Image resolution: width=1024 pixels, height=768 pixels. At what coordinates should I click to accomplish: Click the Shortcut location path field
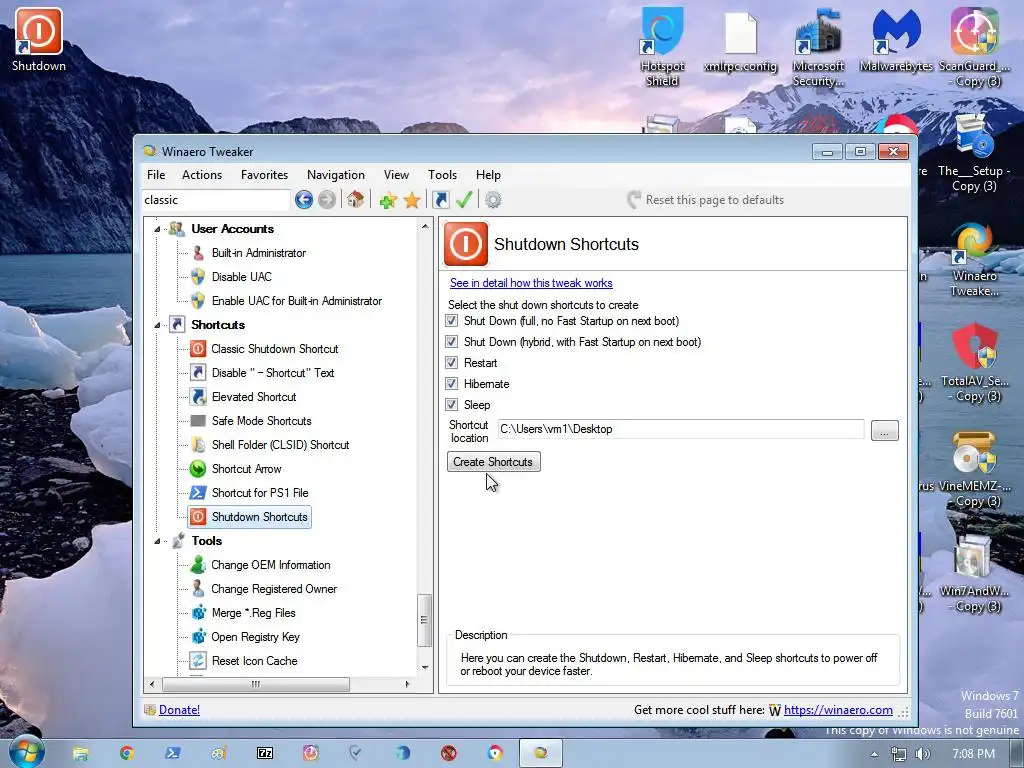click(x=680, y=429)
